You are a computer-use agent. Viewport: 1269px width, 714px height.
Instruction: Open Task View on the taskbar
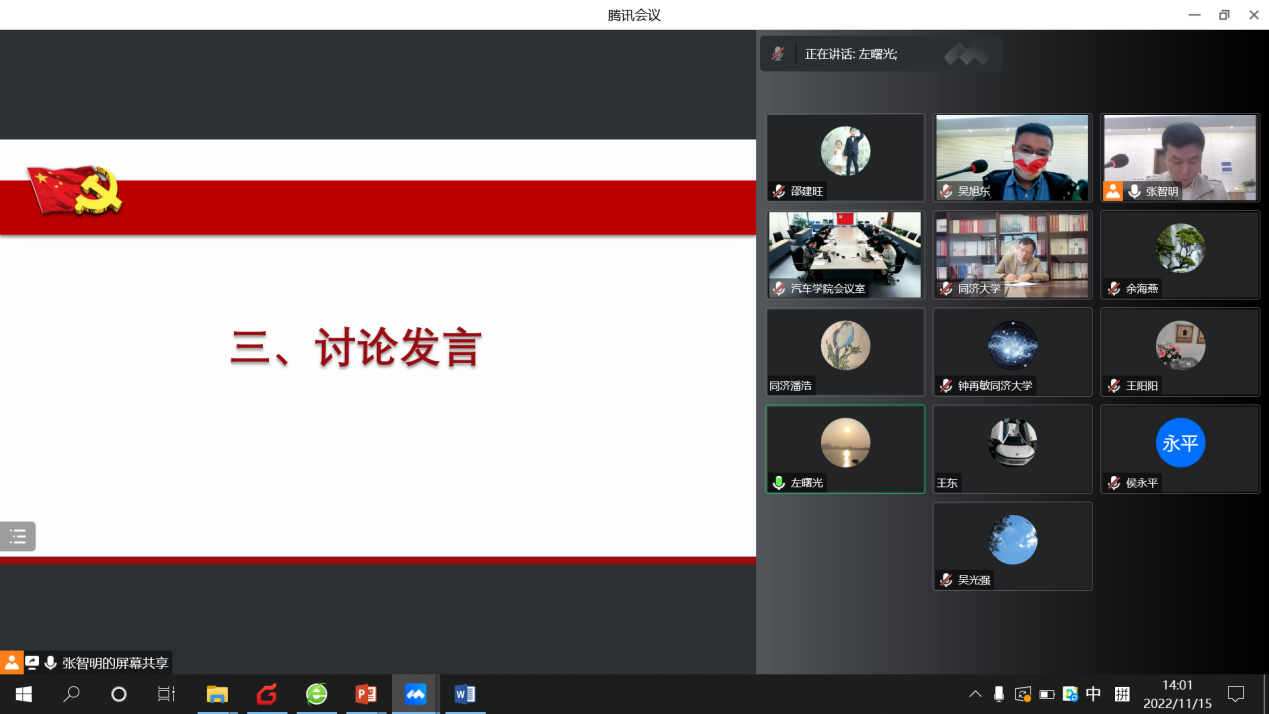pyautogui.click(x=166, y=694)
